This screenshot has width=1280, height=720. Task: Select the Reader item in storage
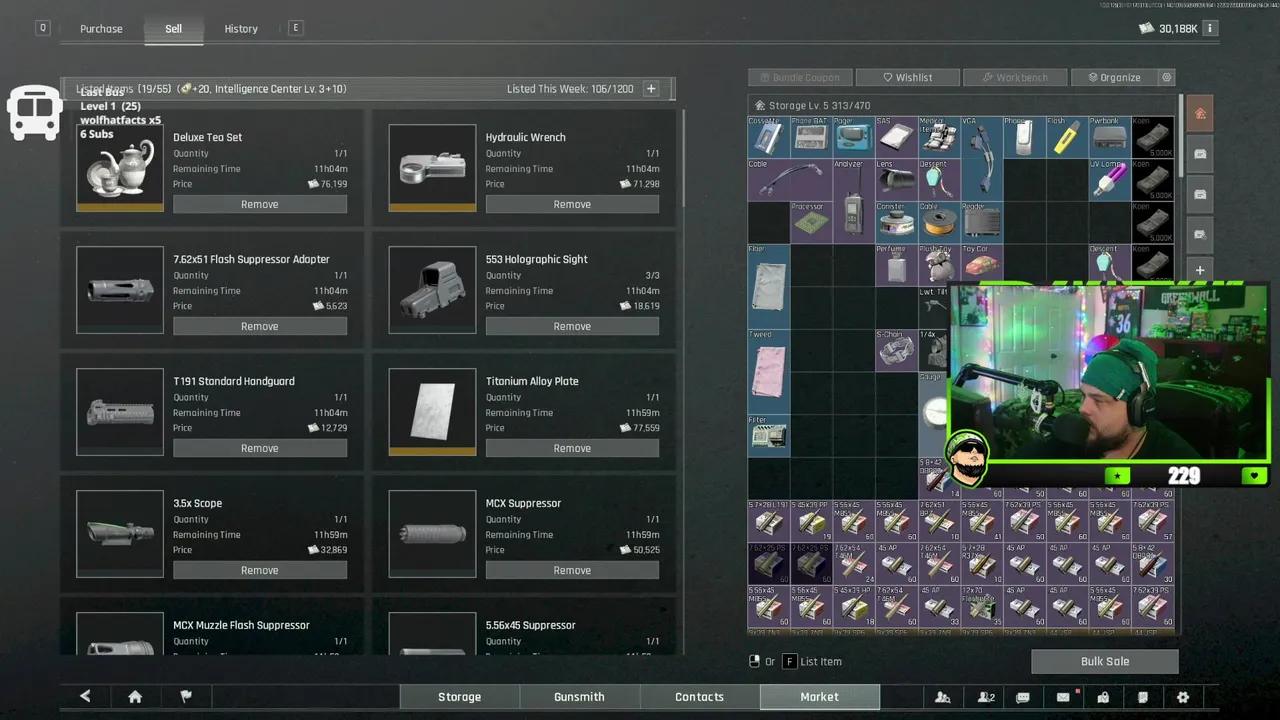click(981, 222)
